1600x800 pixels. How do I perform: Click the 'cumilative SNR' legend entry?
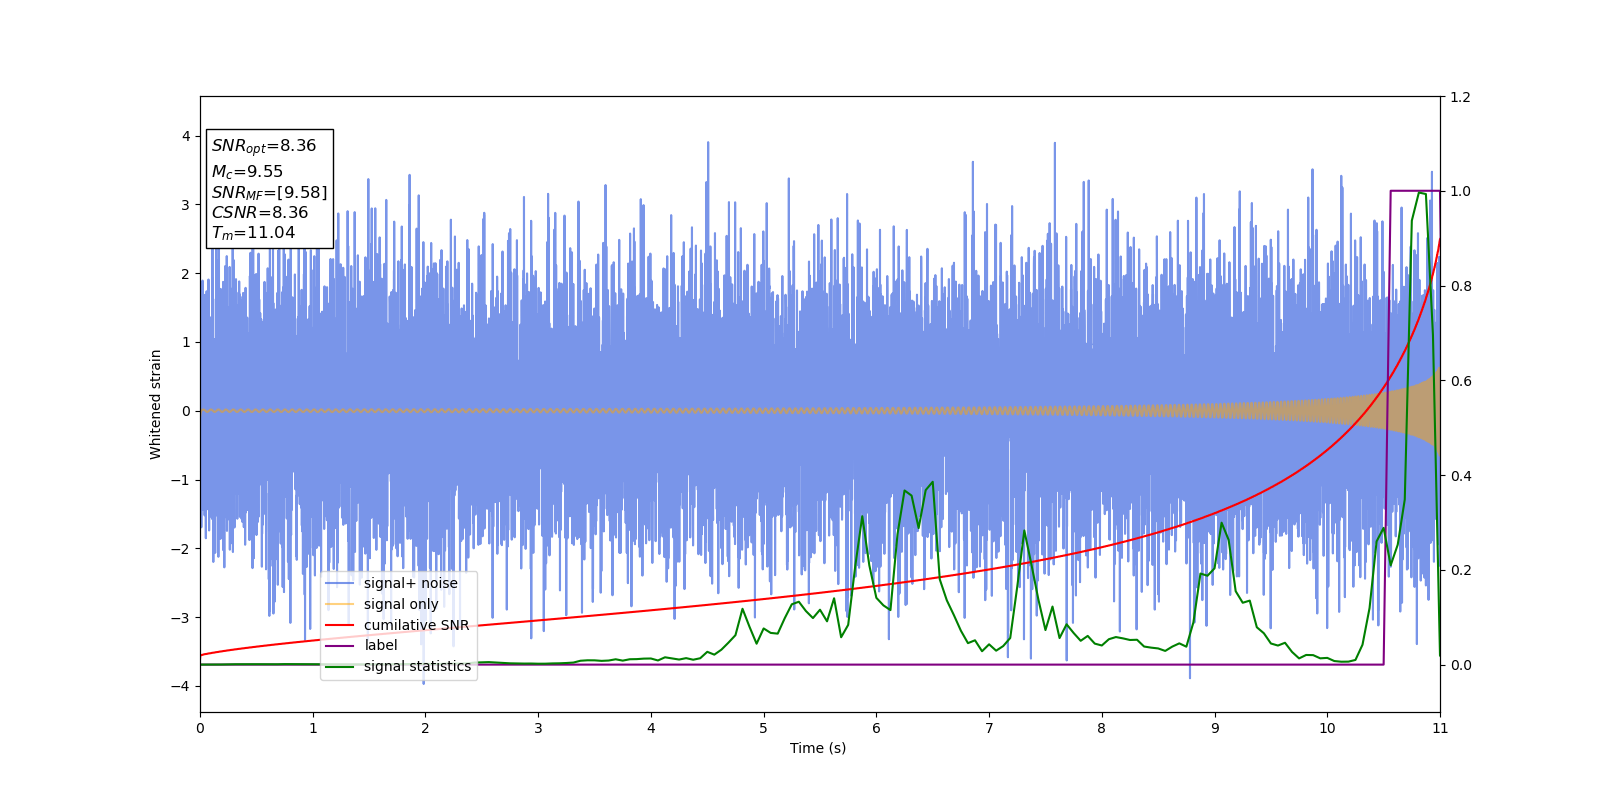point(416,625)
